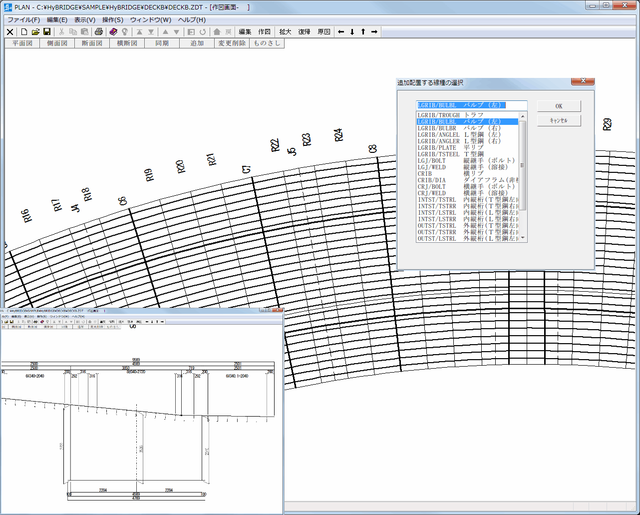Open the ファイル(F) menu
The height and width of the screenshot is (515, 640).
click(x=24, y=19)
